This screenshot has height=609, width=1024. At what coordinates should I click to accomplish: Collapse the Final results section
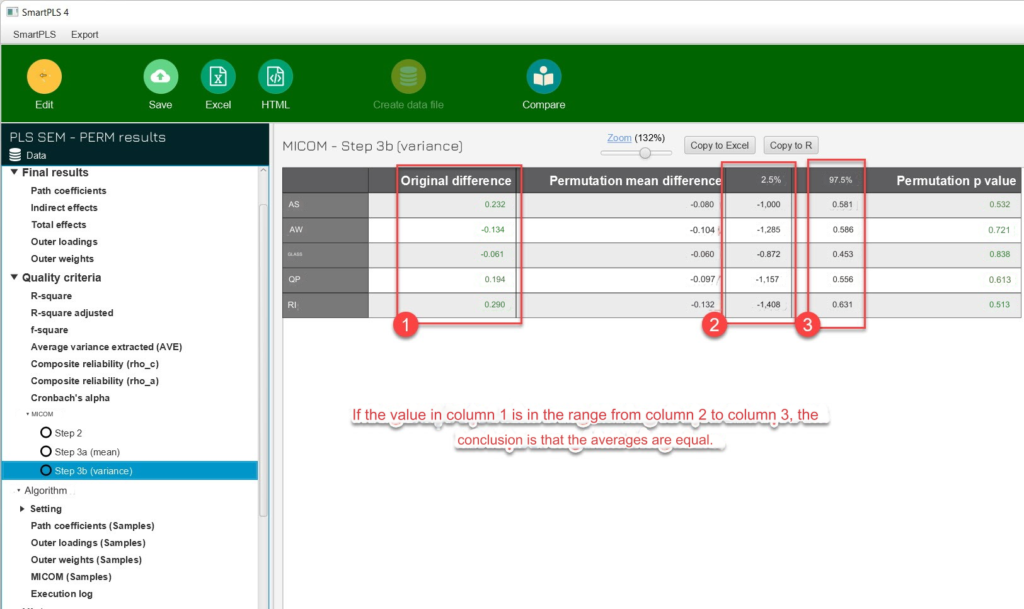[14, 173]
